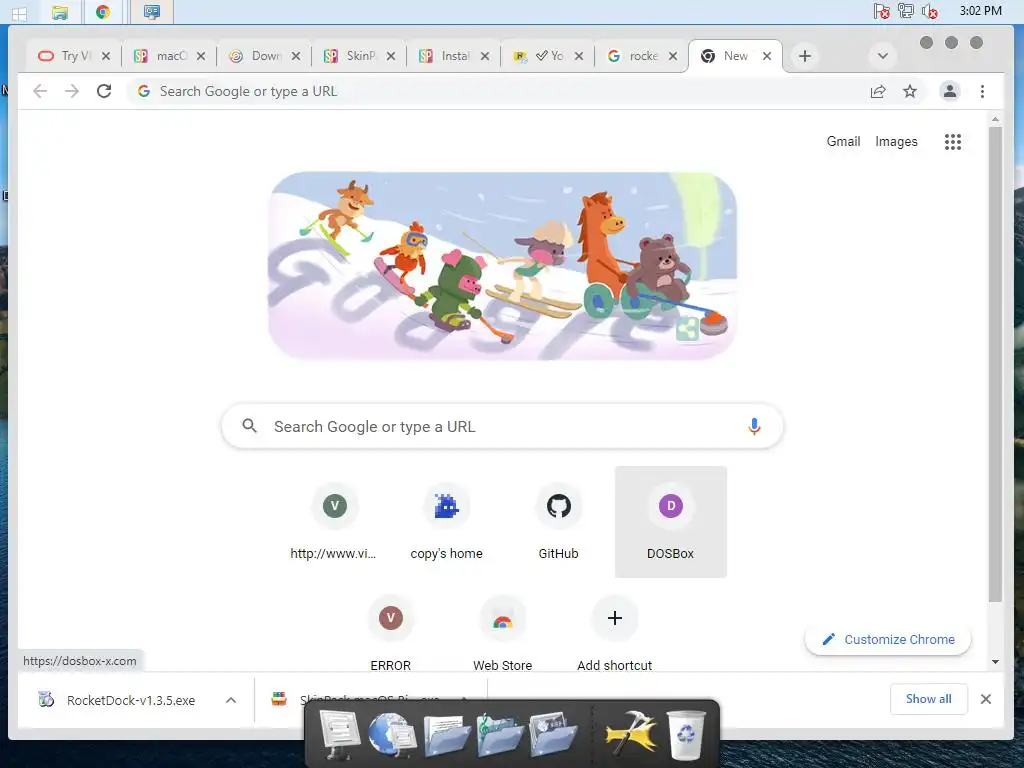The height and width of the screenshot is (768, 1024).
Task: Open the copy's home shortcut
Action: coord(447,522)
